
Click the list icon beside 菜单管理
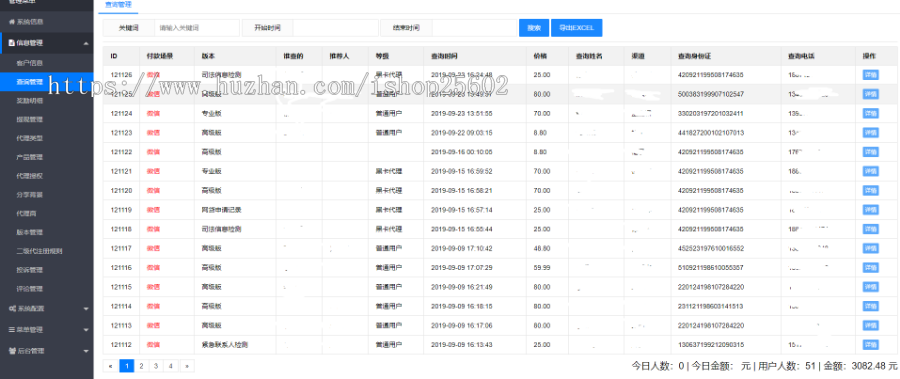[x=11, y=330]
